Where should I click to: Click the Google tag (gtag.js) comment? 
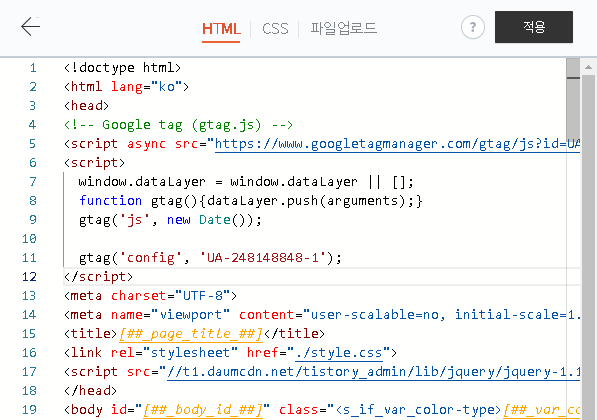[178, 125]
